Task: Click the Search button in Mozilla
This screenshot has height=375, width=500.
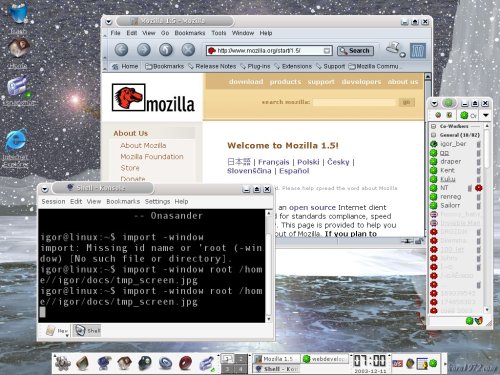Action: 355,51
